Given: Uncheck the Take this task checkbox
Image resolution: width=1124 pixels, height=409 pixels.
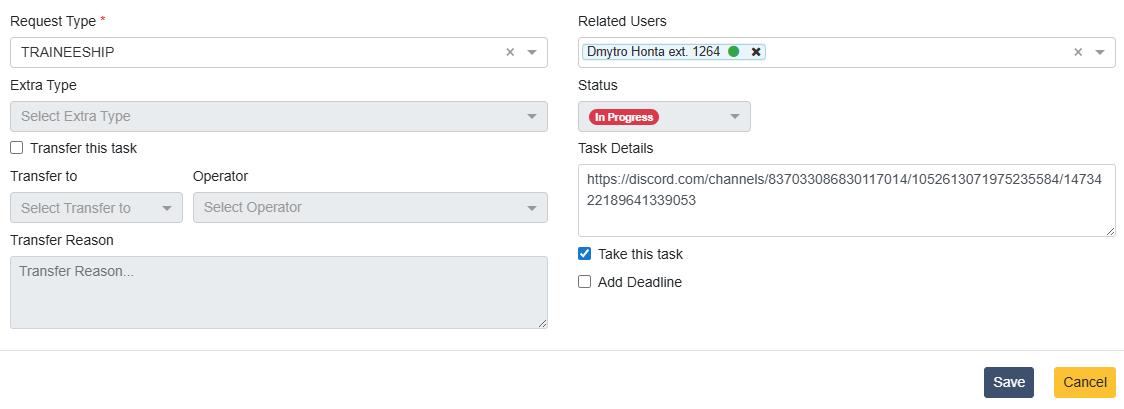Looking at the screenshot, I should 585,254.
